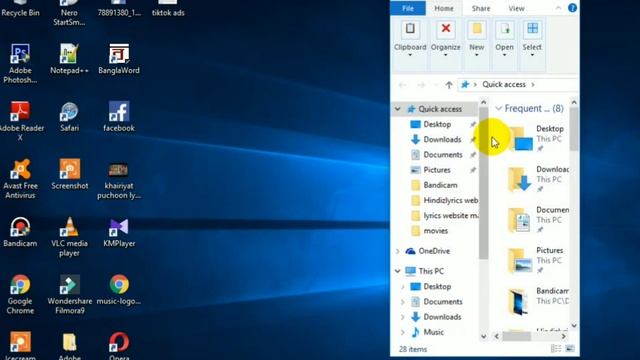
Task: Click the content pane horizontal scrollbar
Action: (x=516, y=336)
